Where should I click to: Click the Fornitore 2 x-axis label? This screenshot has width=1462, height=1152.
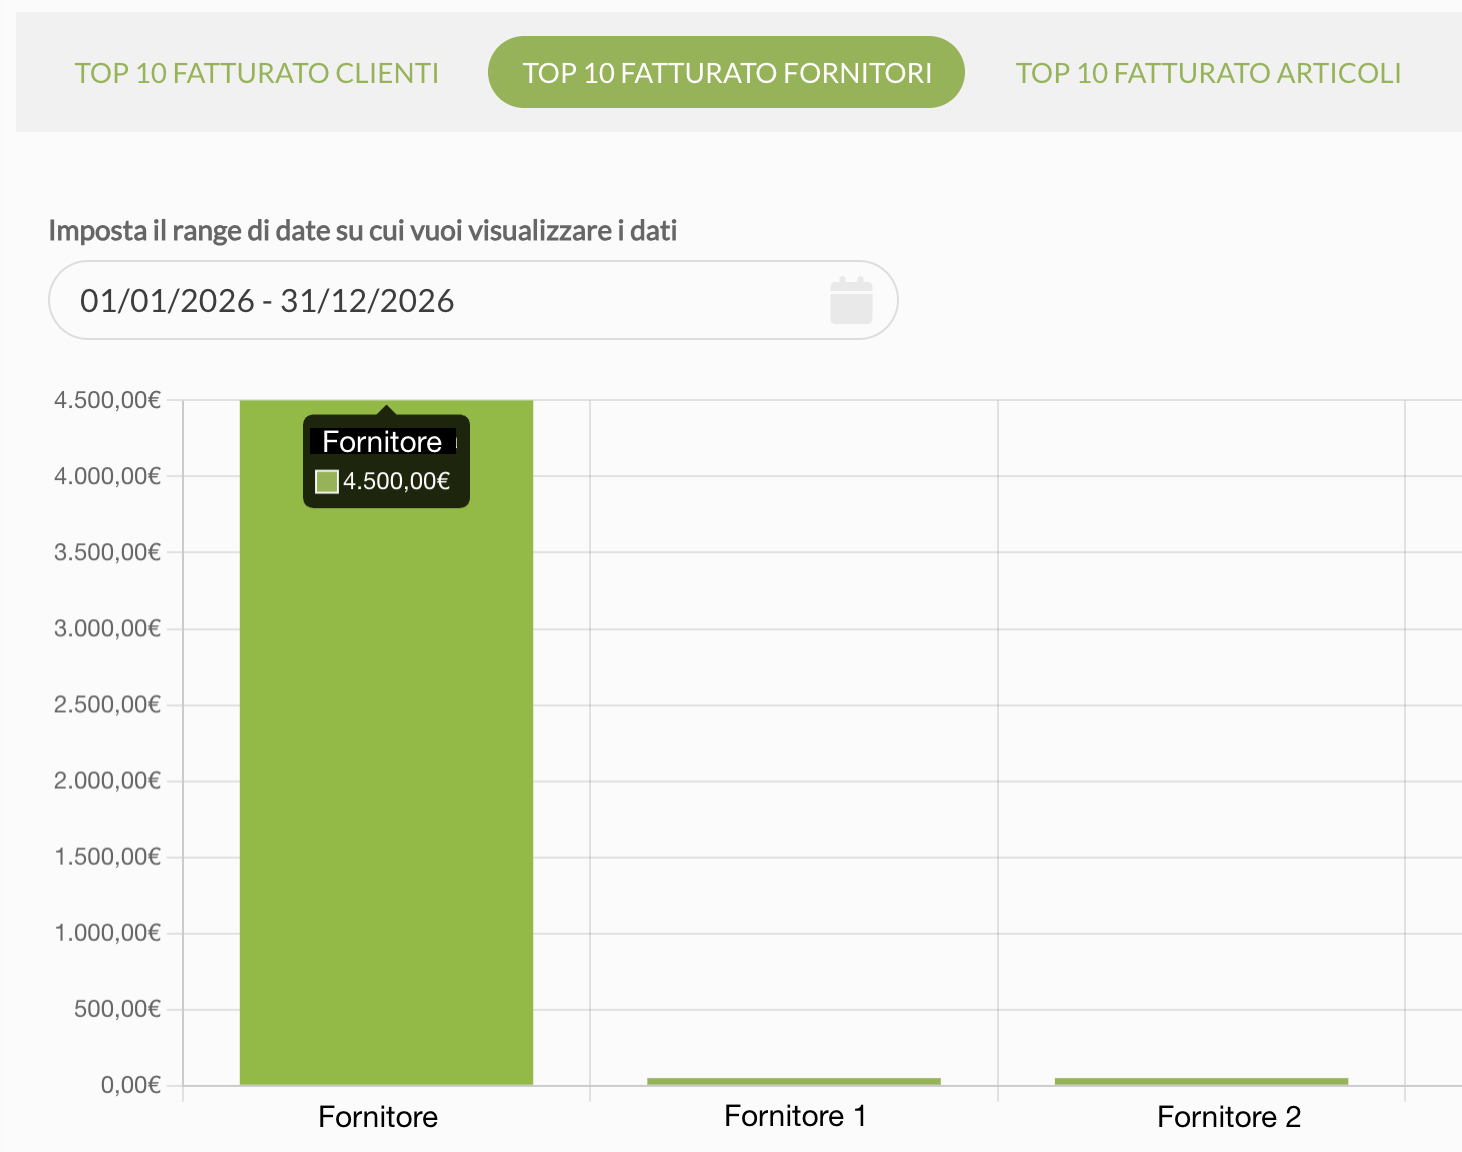1229,1117
